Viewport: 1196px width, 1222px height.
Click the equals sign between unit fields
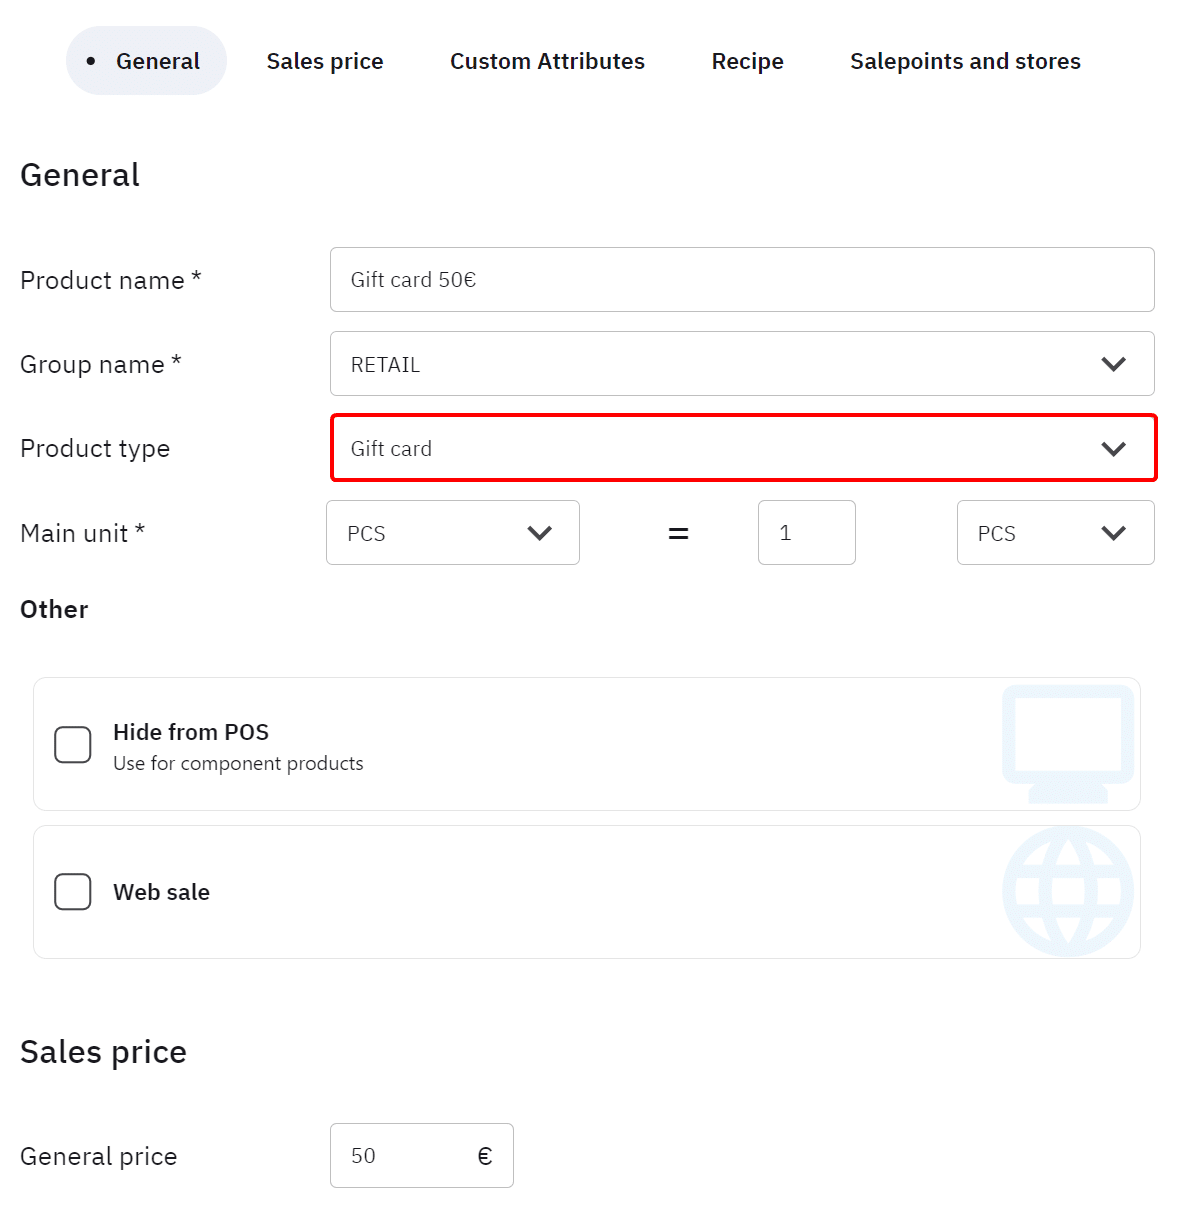tap(678, 534)
